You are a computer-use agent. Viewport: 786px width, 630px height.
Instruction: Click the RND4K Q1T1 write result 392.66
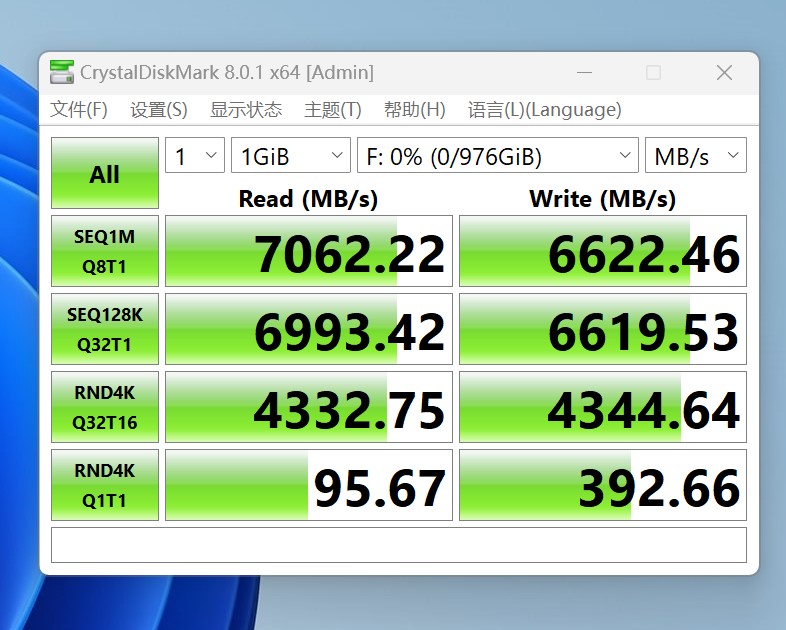[x=603, y=485]
